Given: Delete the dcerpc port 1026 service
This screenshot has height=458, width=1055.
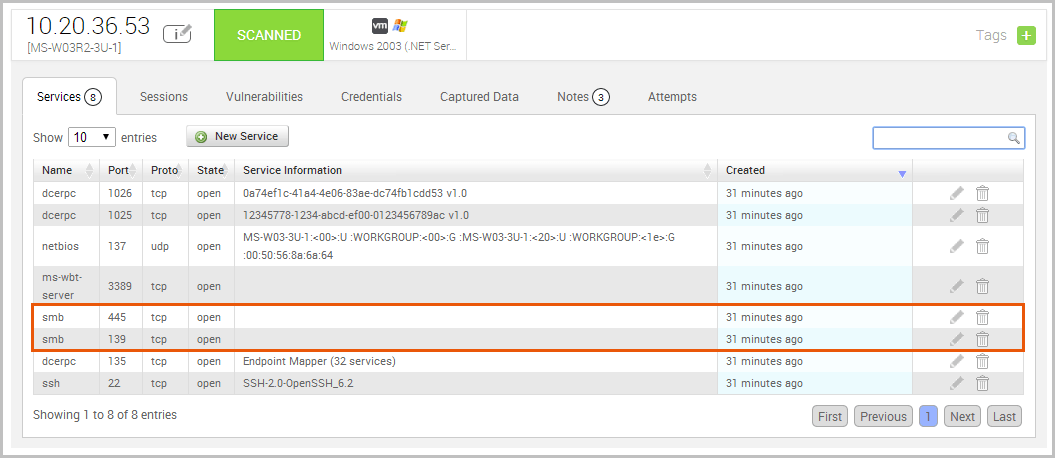Looking at the screenshot, I should coord(982,193).
